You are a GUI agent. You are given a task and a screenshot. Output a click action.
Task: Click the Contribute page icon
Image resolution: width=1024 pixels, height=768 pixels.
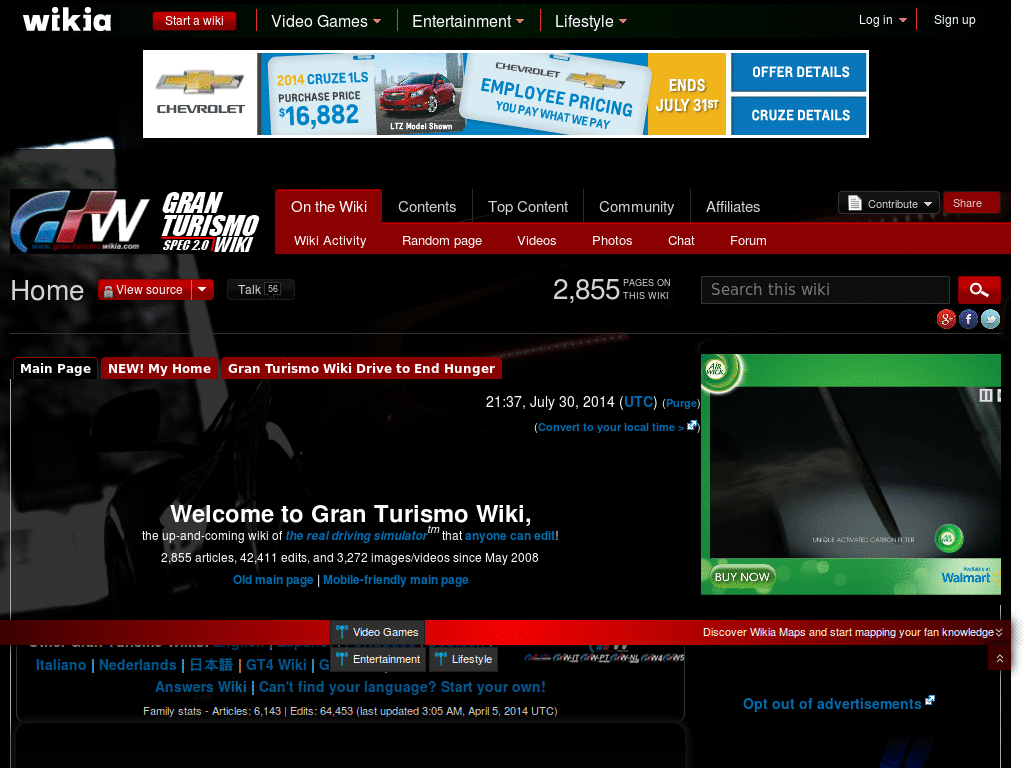click(x=855, y=201)
